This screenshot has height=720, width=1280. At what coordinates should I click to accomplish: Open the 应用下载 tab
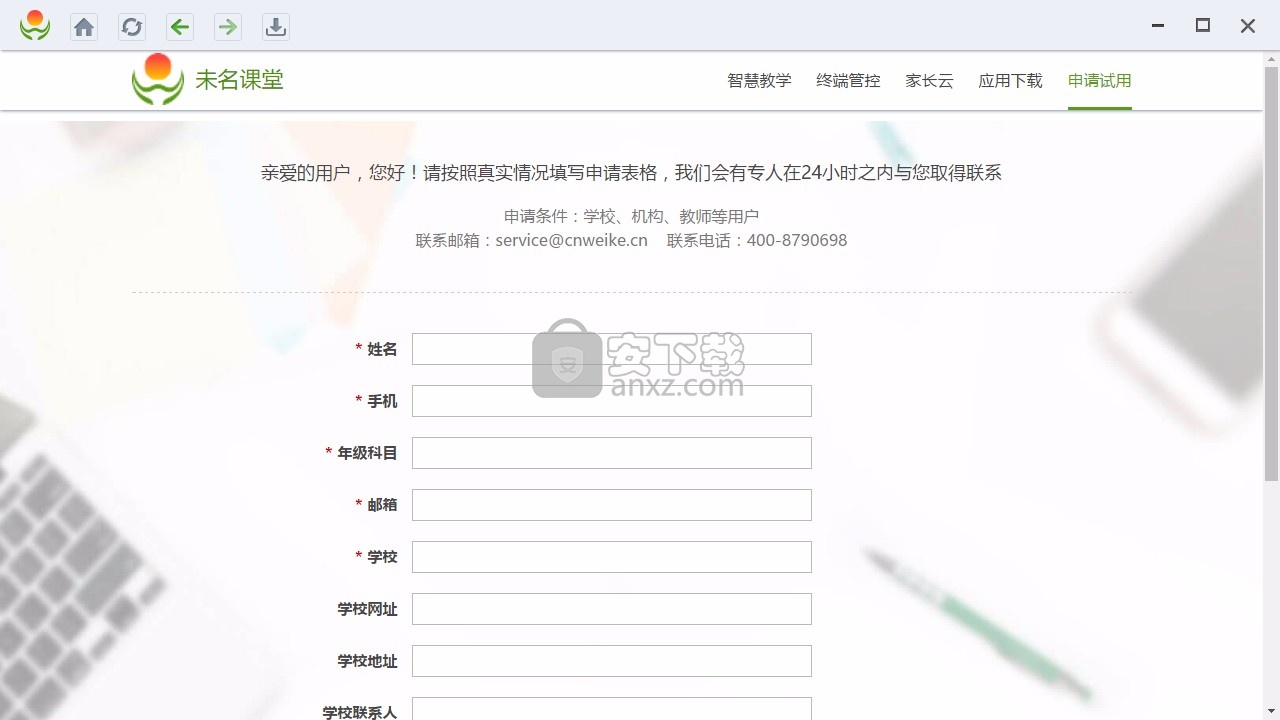(1010, 81)
